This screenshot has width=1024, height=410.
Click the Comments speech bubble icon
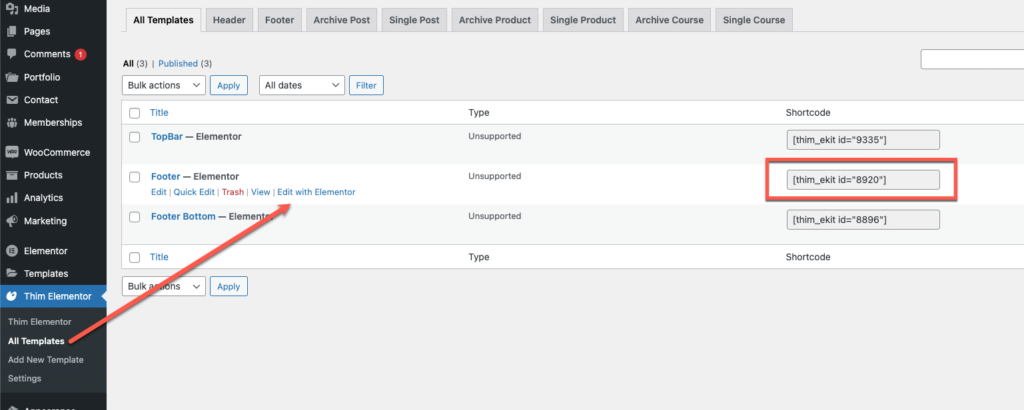(11, 54)
